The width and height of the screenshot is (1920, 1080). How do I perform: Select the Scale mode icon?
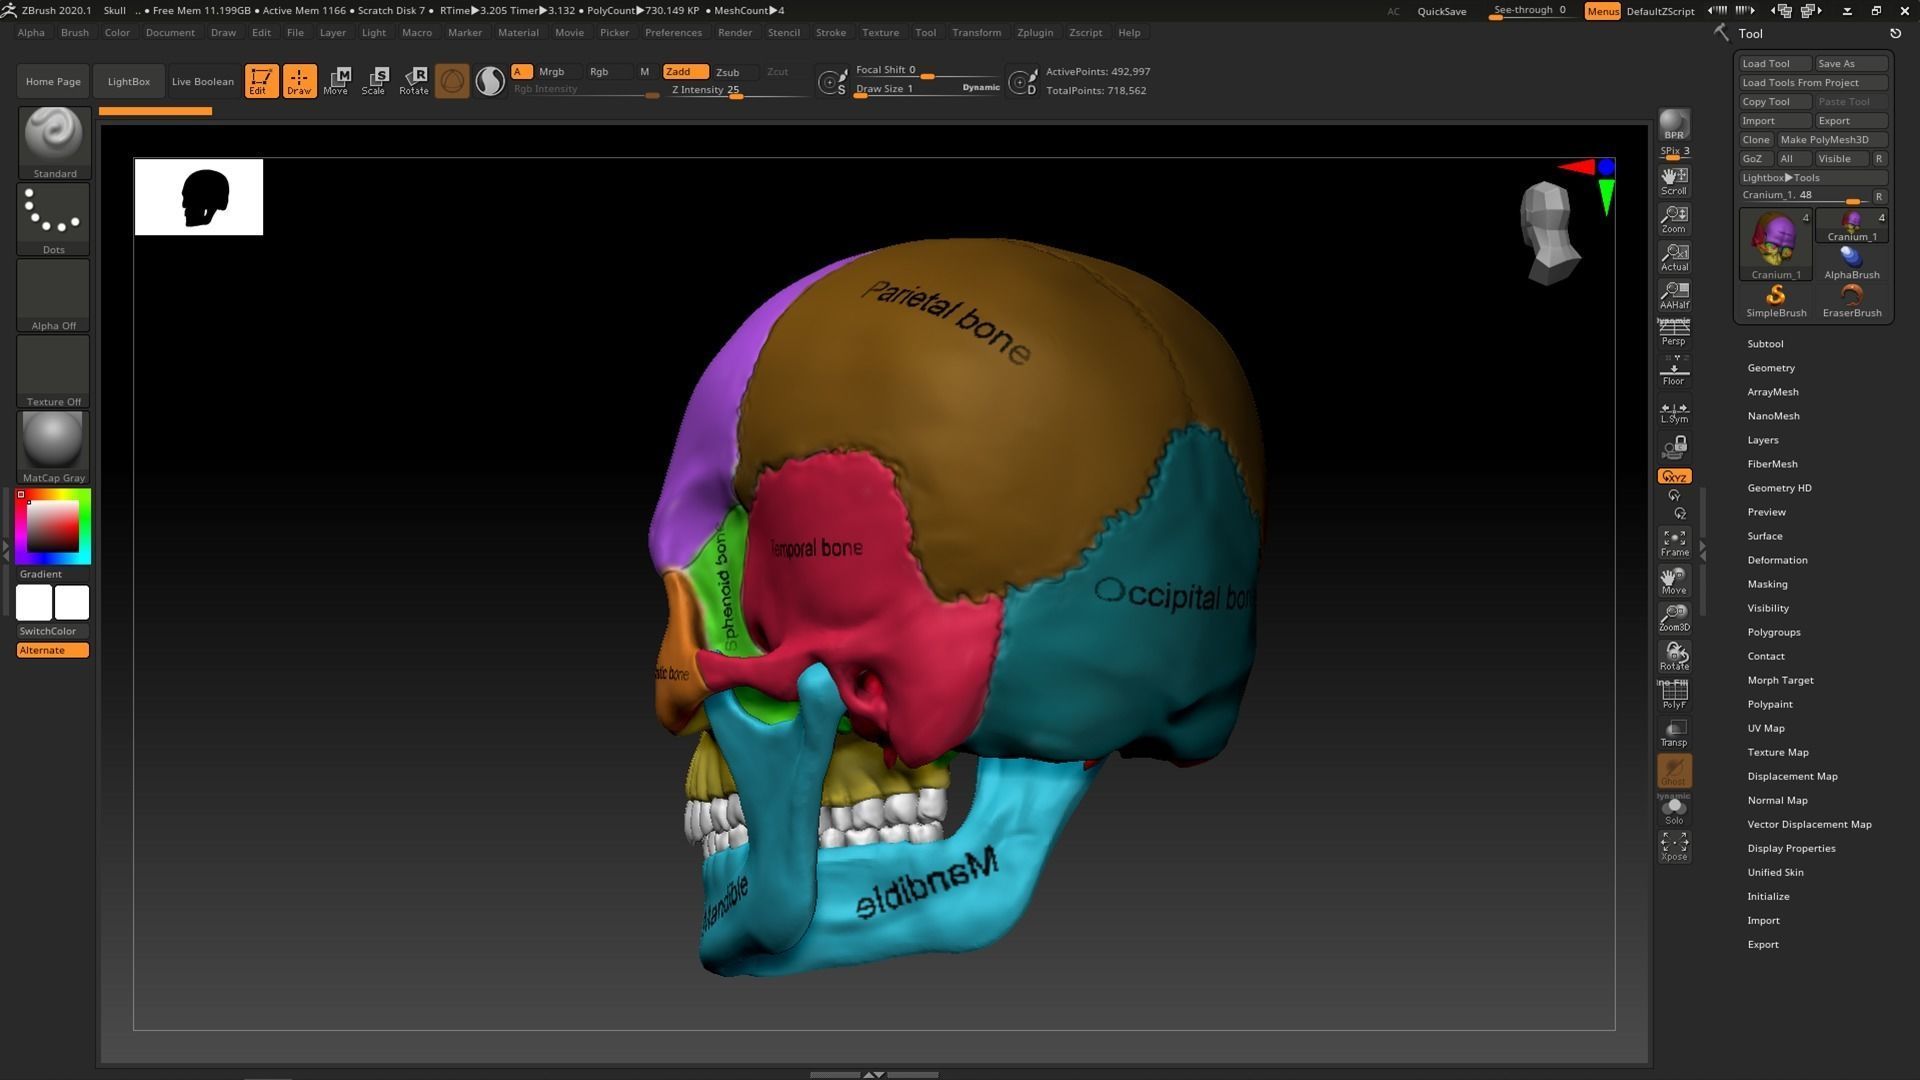pyautogui.click(x=375, y=81)
